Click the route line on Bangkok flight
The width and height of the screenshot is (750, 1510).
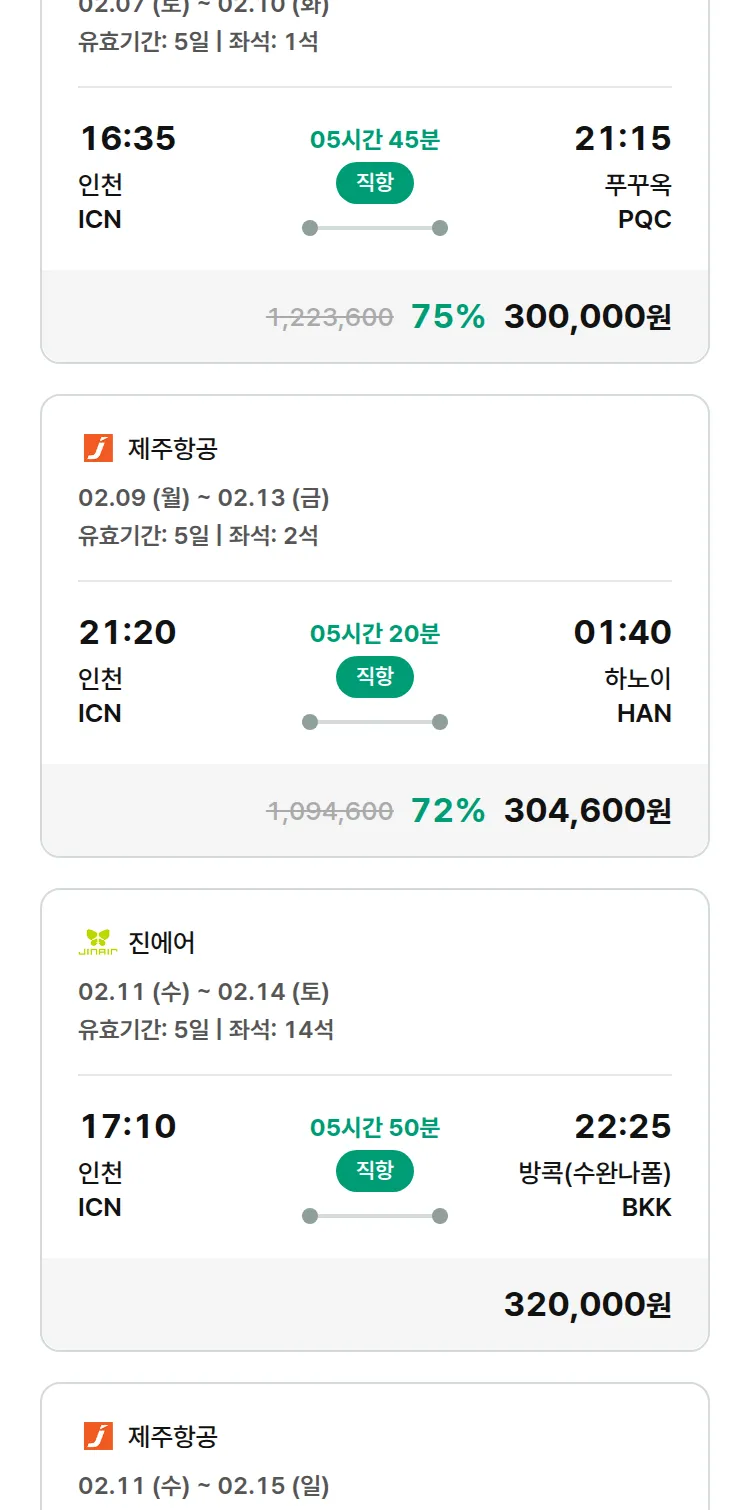[375, 1216]
